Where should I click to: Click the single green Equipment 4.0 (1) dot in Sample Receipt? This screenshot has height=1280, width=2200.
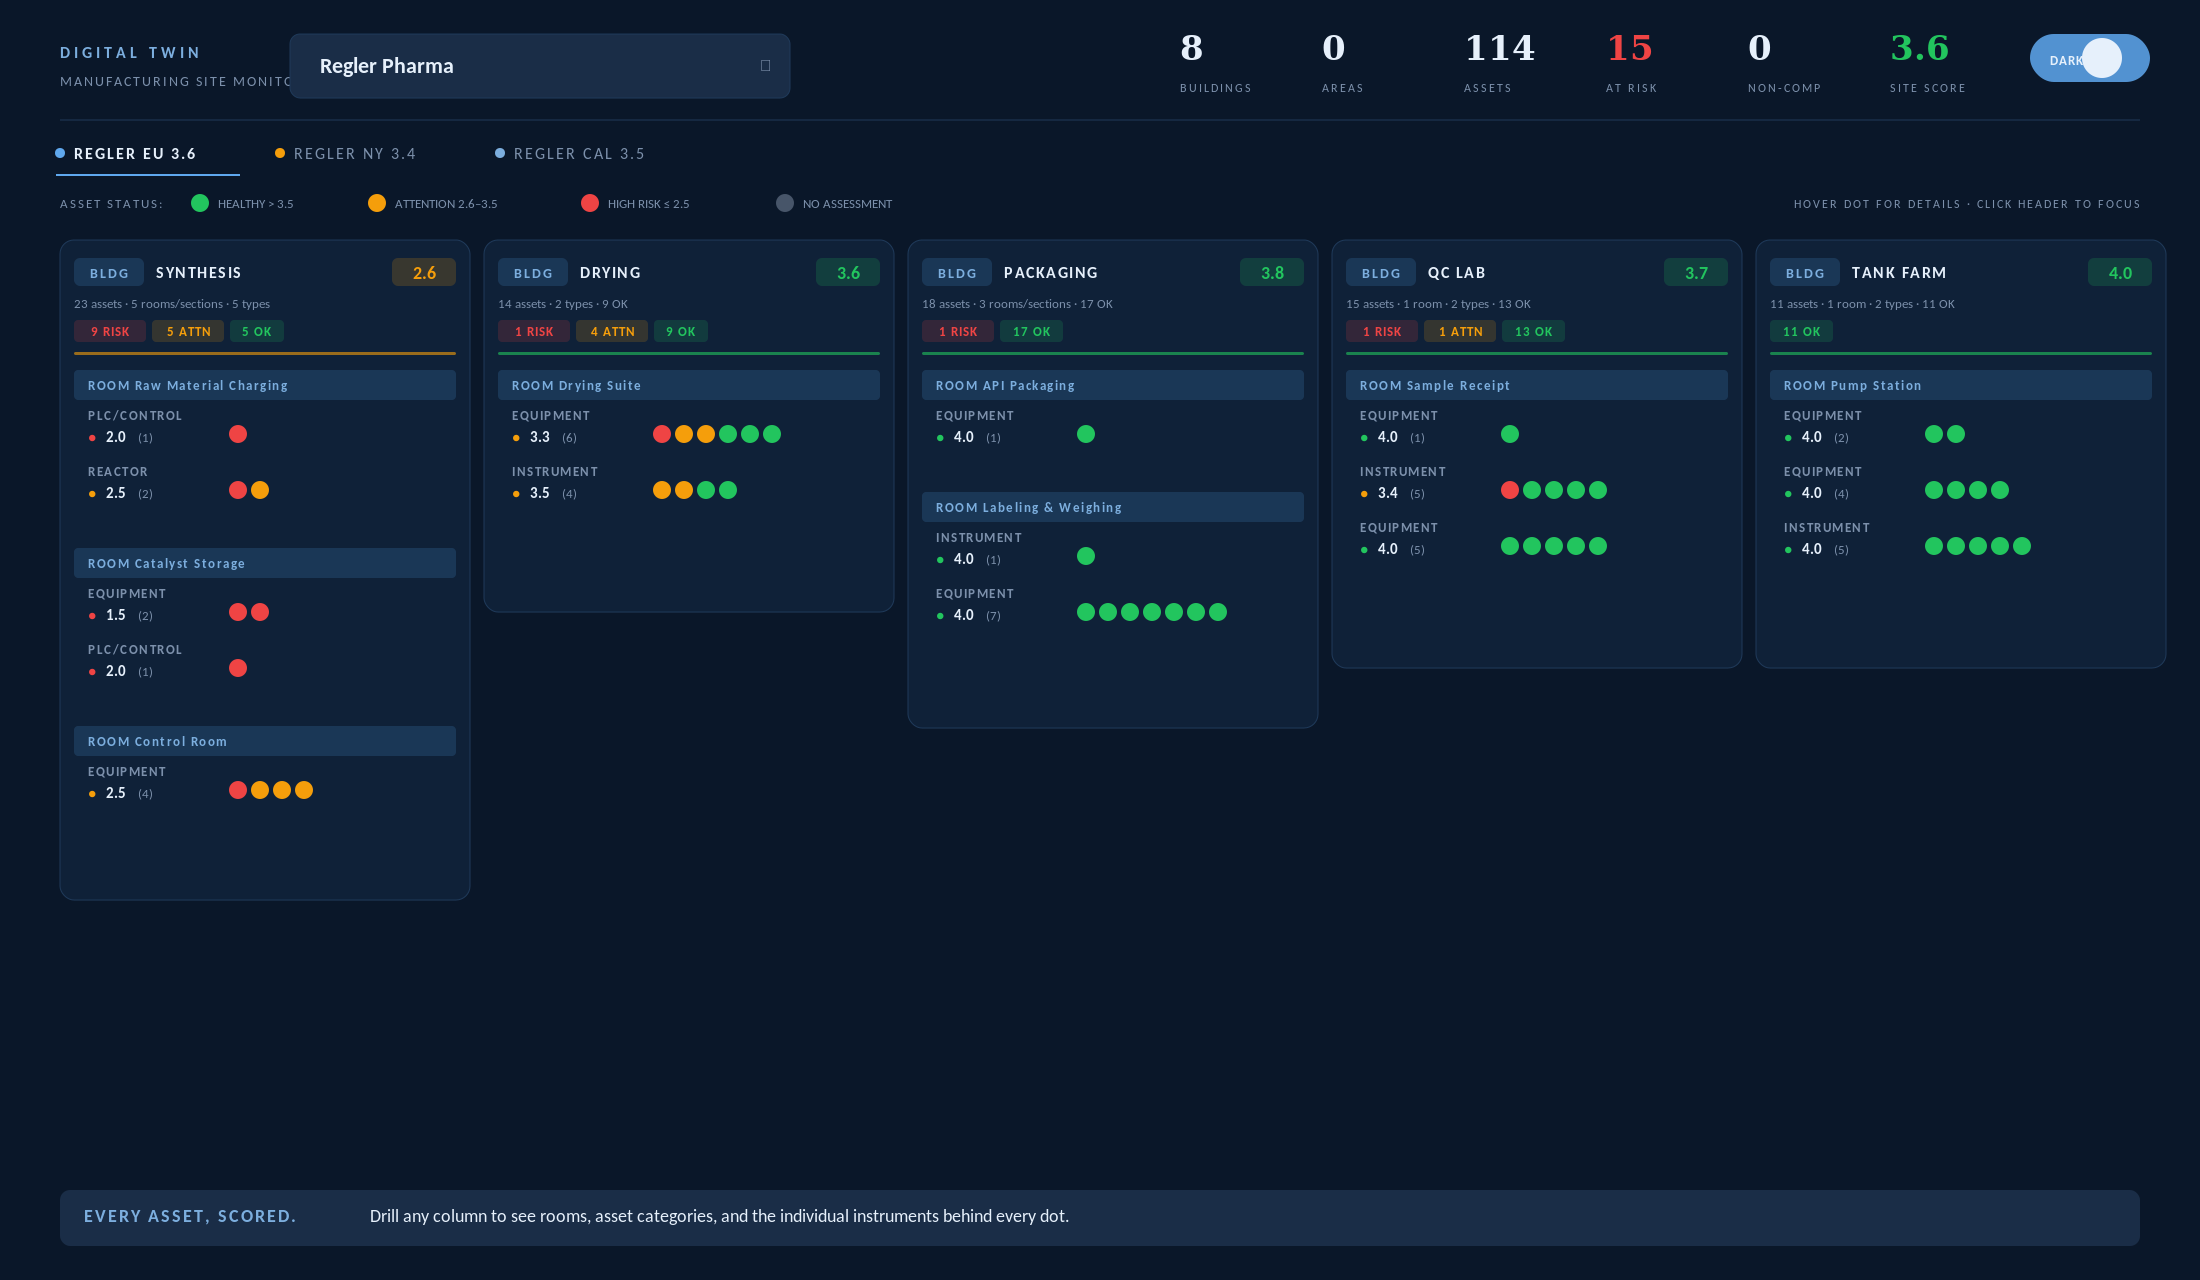click(x=1510, y=434)
